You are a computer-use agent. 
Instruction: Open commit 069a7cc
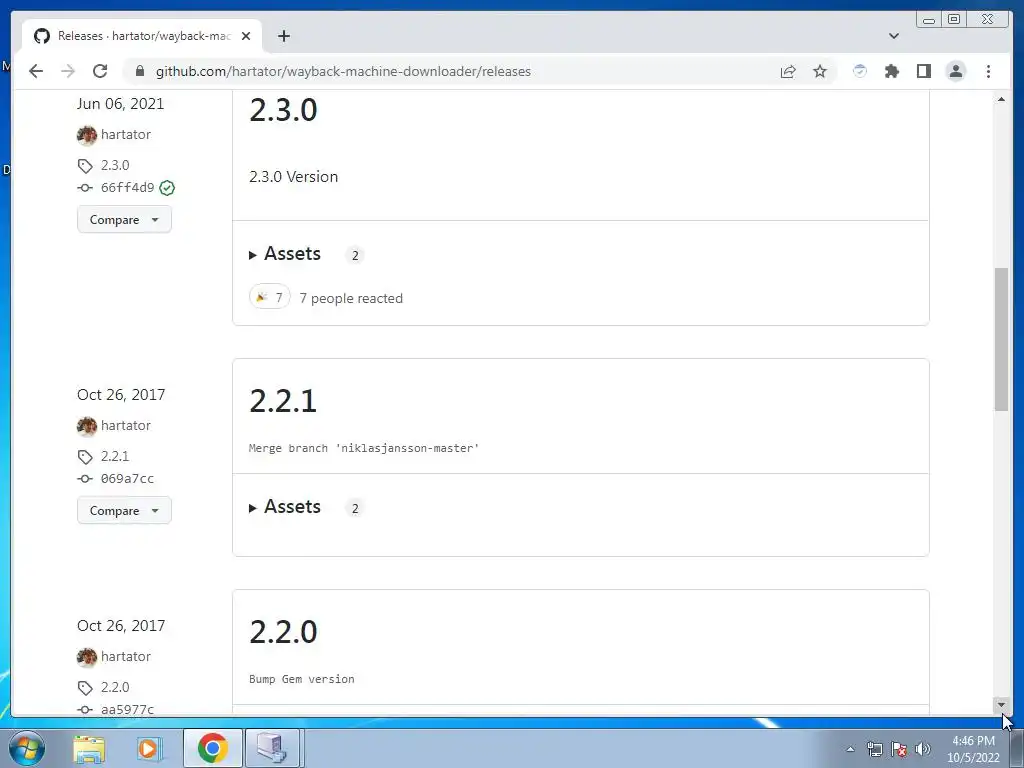[x=127, y=478]
